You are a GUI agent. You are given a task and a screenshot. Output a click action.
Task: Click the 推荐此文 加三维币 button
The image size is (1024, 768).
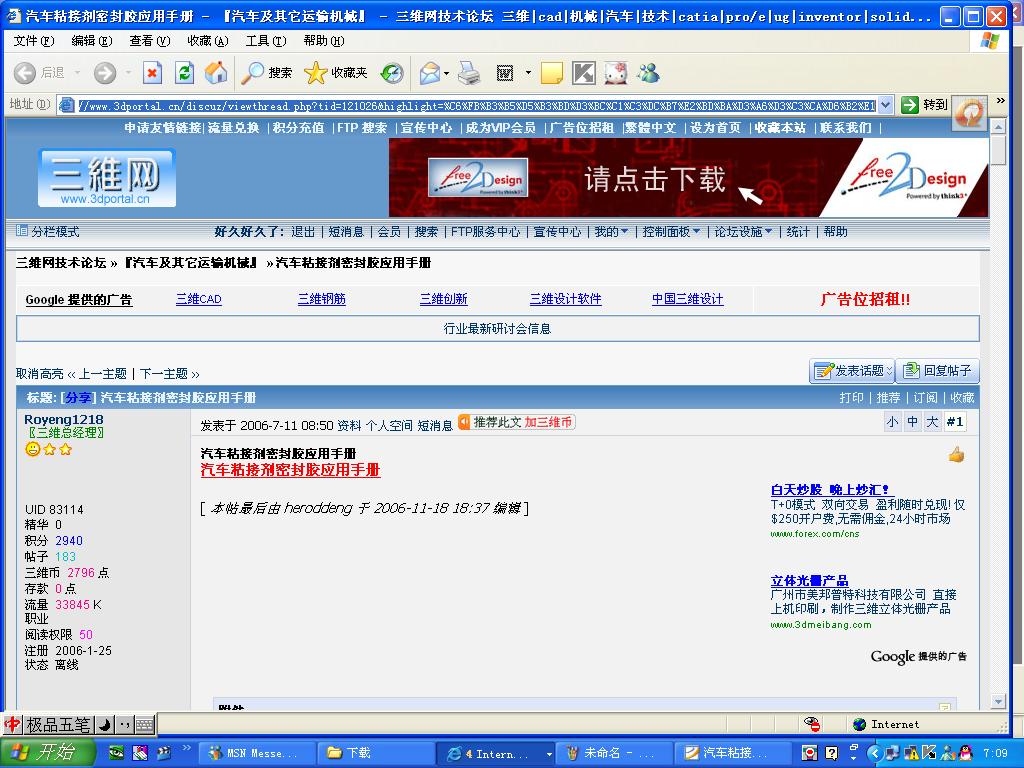[517, 423]
